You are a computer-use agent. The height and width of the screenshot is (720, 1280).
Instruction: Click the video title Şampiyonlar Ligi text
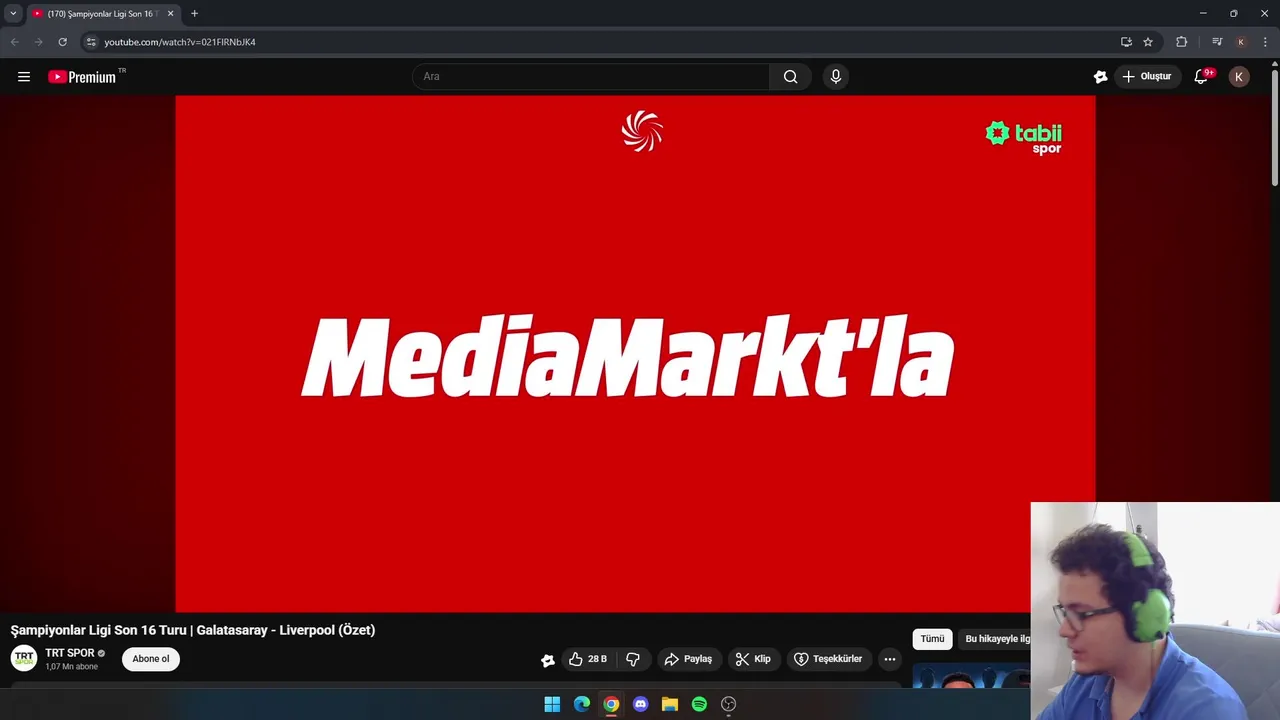point(193,630)
